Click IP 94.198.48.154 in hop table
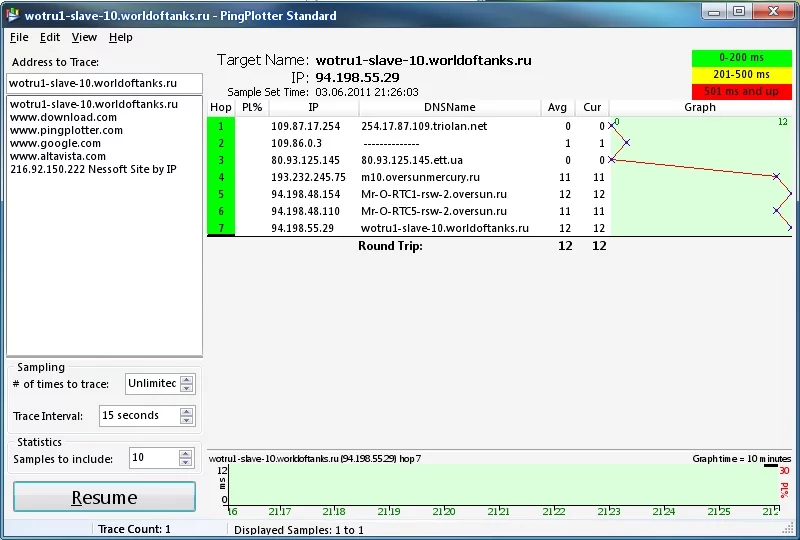Screen dimensions: 800x540 tap(306, 194)
